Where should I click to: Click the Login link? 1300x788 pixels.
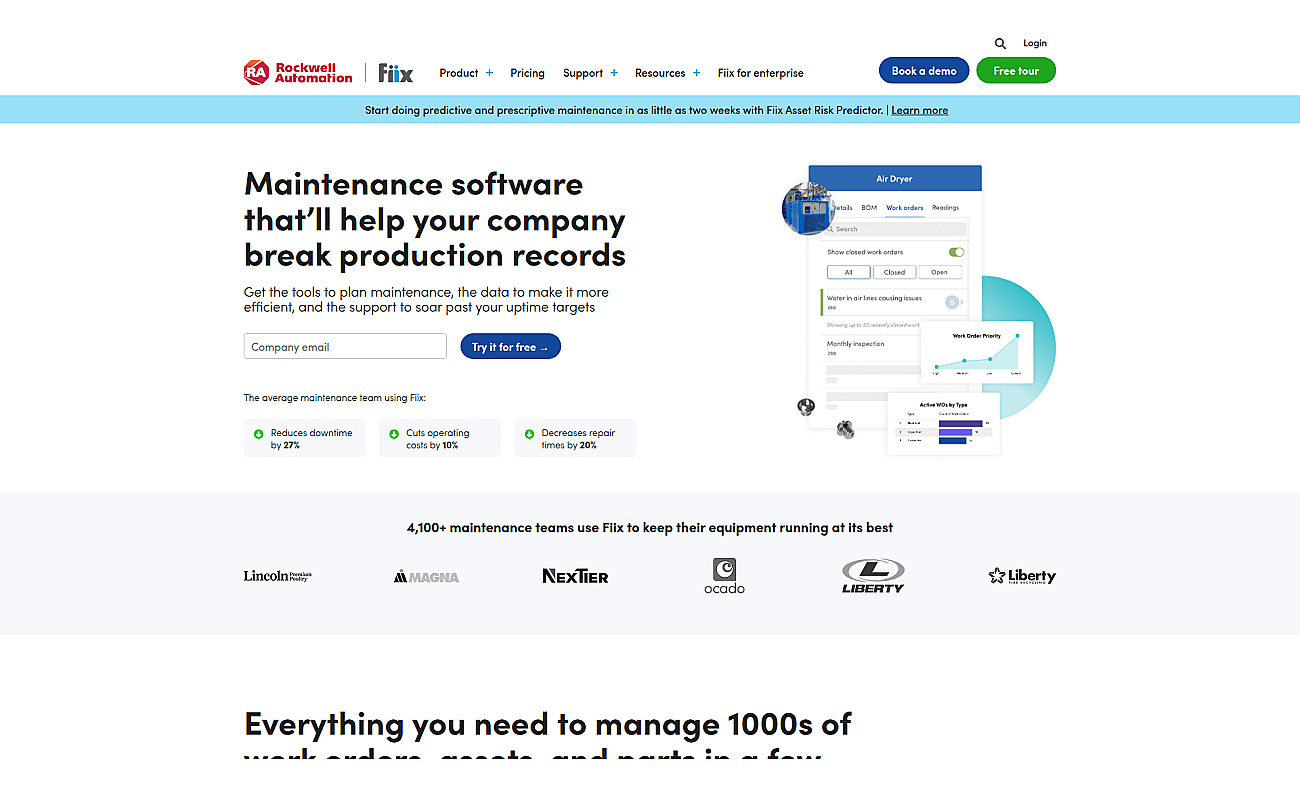(1035, 43)
